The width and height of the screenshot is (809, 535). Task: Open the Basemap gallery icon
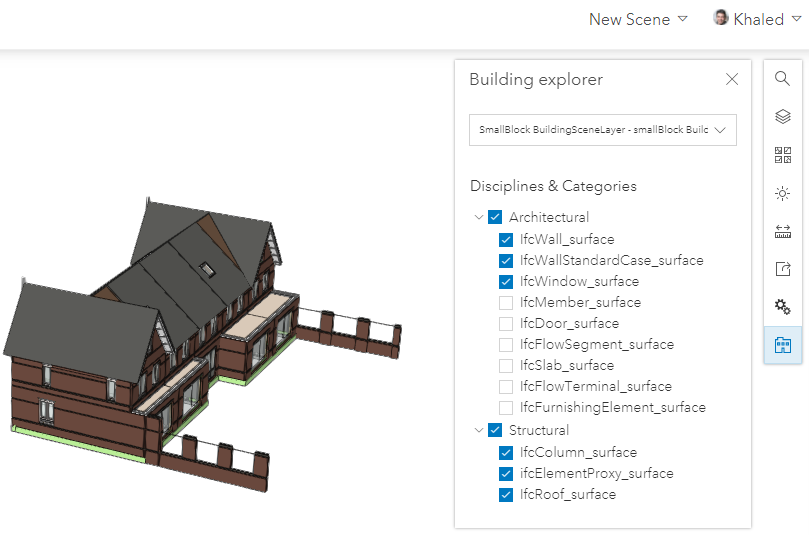pyautogui.click(x=782, y=155)
